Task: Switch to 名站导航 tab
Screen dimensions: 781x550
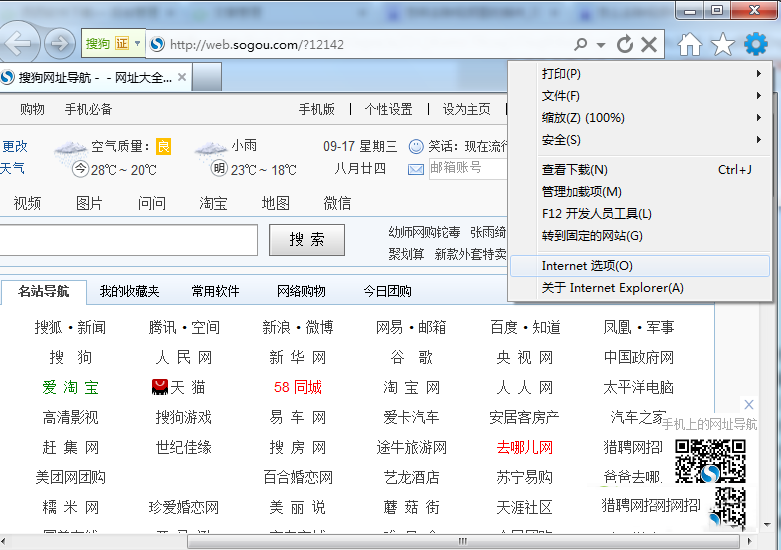Action: pos(44,291)
